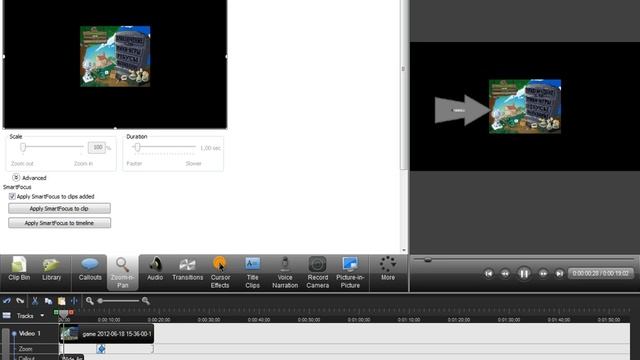Click the 0:00:10;00 timeline ruler mark

click(x=109, y=320)
